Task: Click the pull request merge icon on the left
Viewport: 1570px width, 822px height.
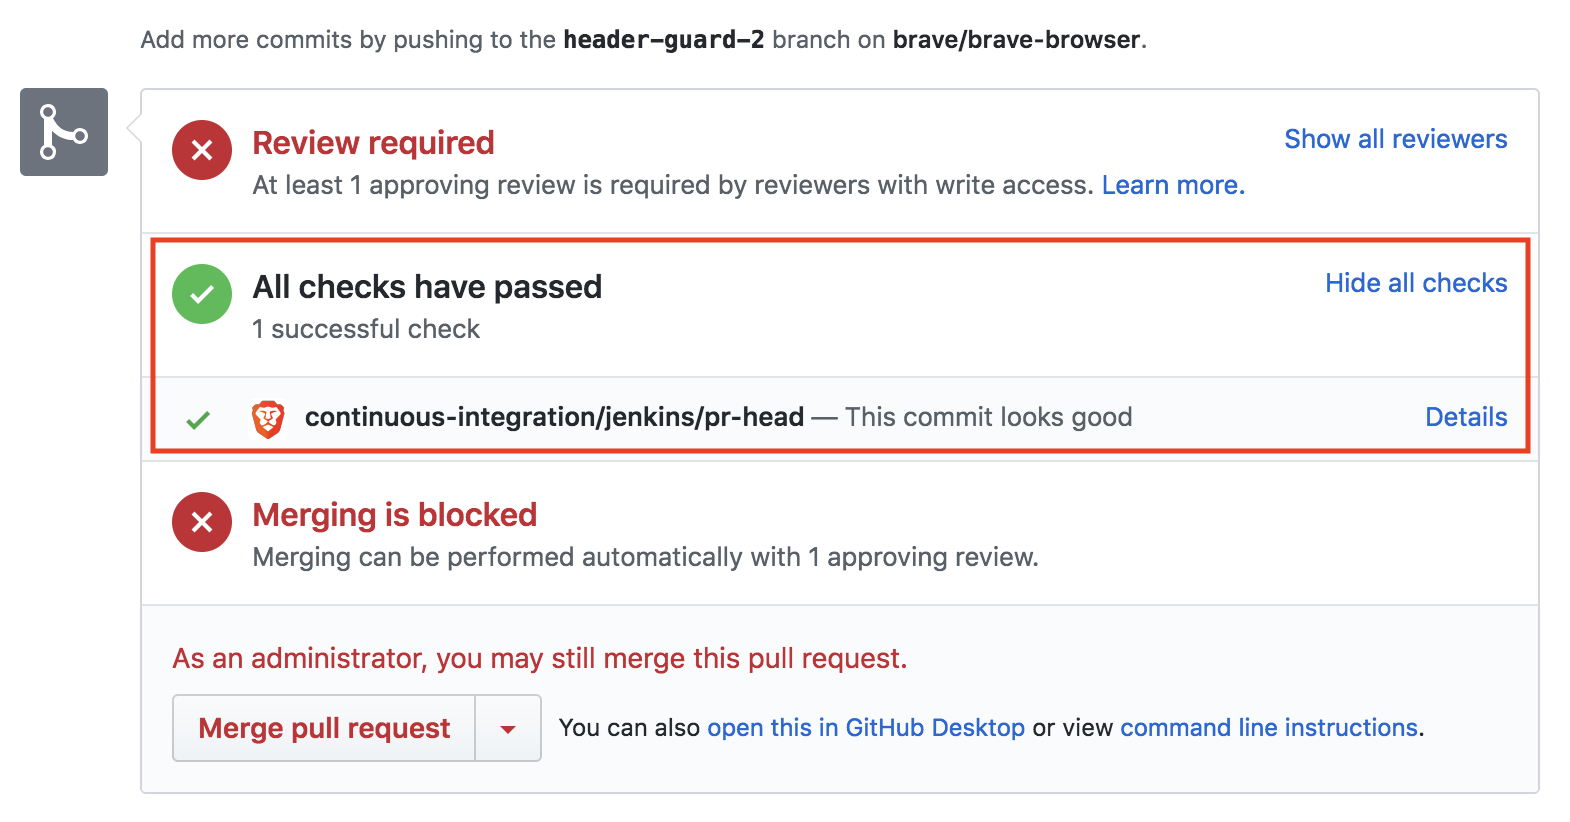Action: coord(63,132)
